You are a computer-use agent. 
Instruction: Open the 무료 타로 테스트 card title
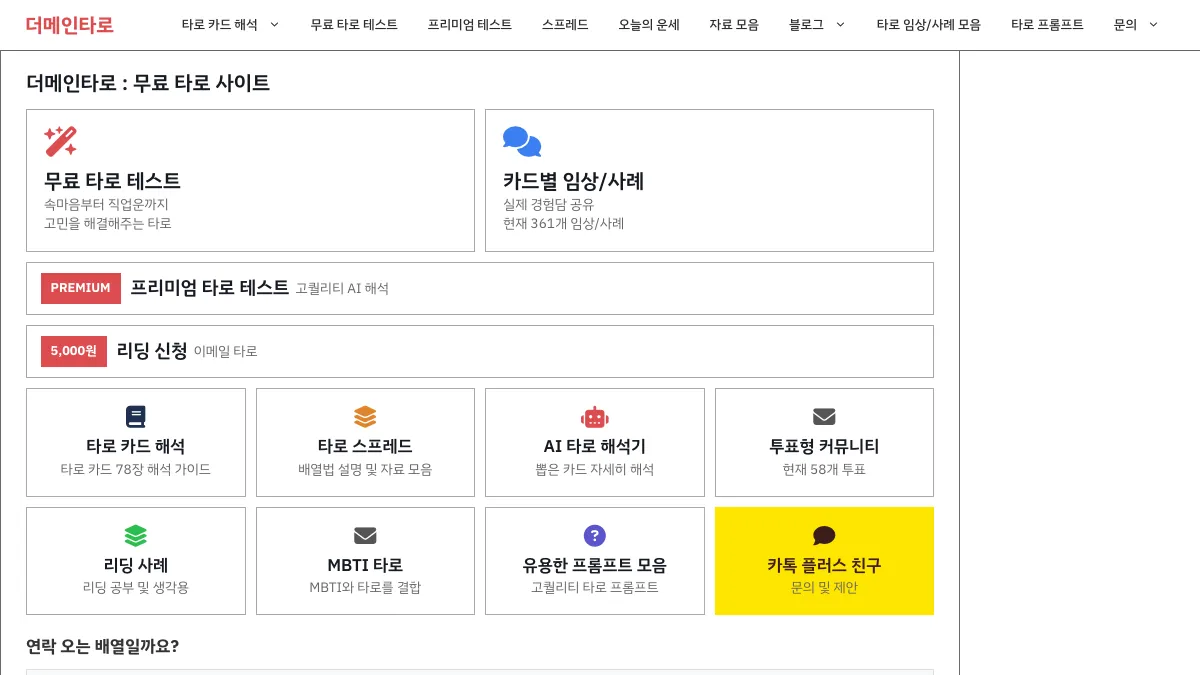pyautogui.click(x=112, y=181)
